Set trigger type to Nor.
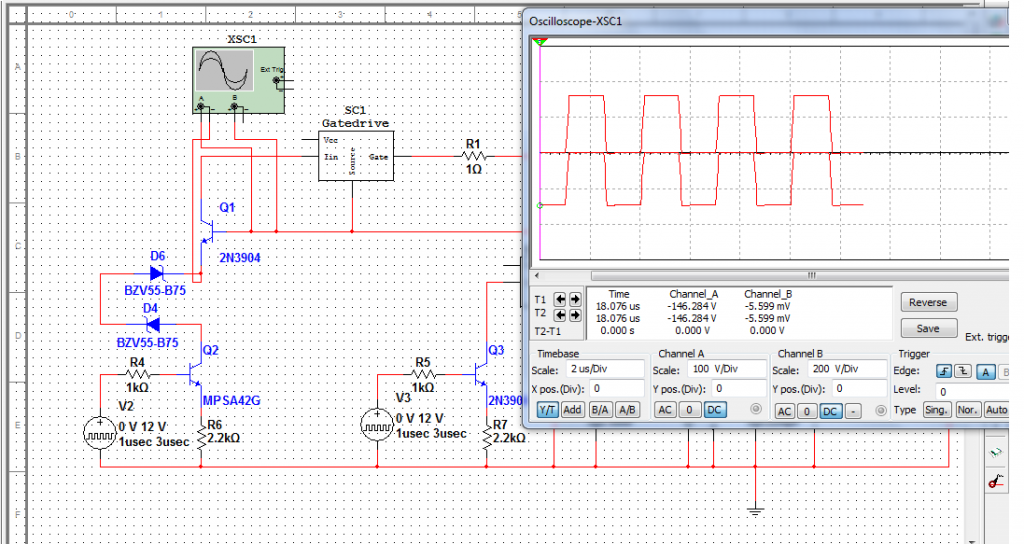 [967, 410]
